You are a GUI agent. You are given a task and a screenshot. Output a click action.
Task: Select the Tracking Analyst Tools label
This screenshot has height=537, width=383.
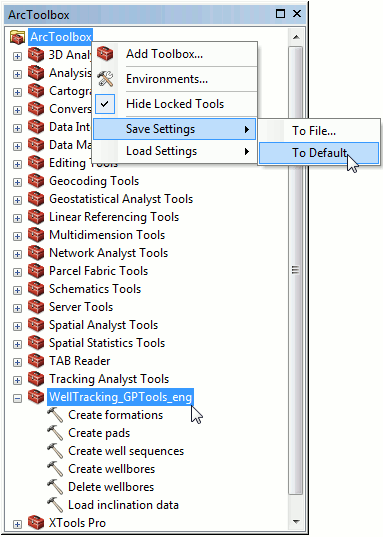click(109, 379)
